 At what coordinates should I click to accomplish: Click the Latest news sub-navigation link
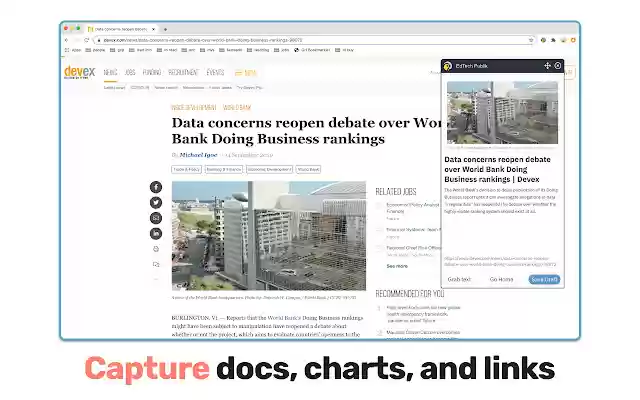(114, 88)
